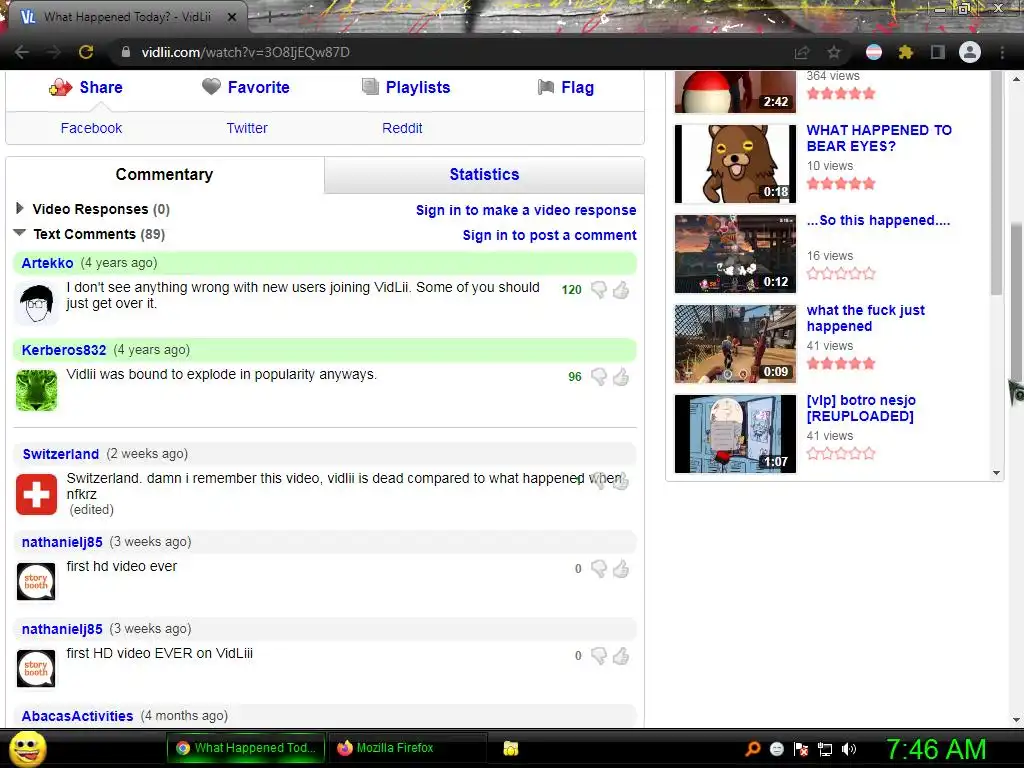Click the star rating under 'BEAR EYES?' video
Screen dimensions: 1024x768
[x=840, y=184]
